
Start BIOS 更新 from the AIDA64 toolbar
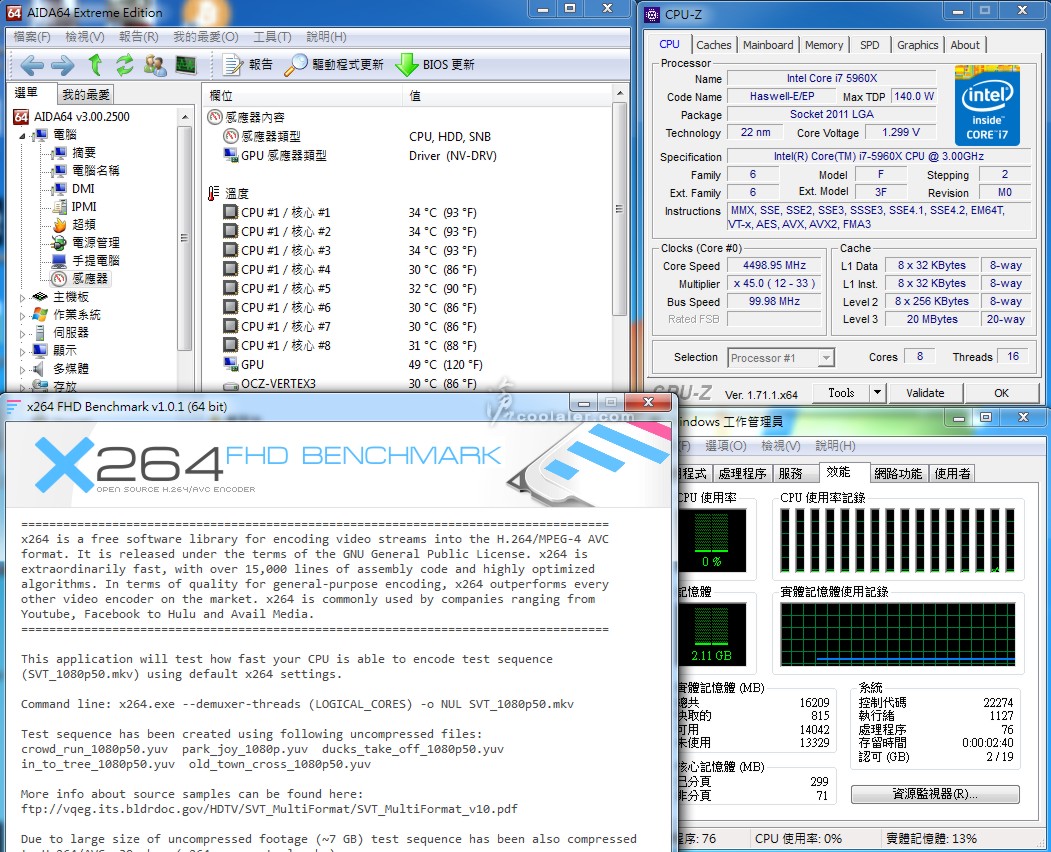click(434, 65)
